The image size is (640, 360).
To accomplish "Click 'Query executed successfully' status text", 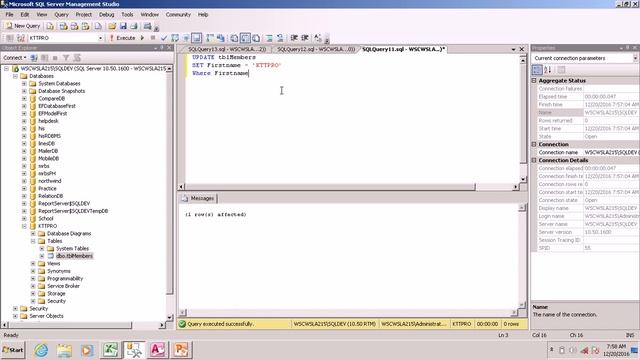I will (x=220, y=324).
